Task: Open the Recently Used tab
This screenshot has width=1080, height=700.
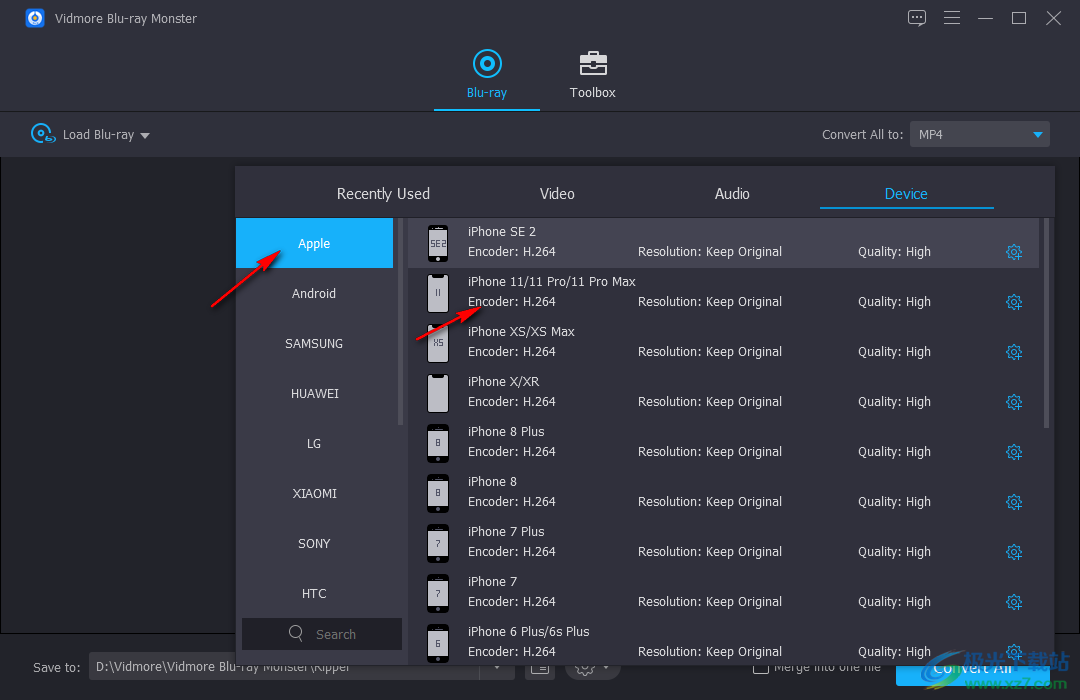Action: pos(383,194)
